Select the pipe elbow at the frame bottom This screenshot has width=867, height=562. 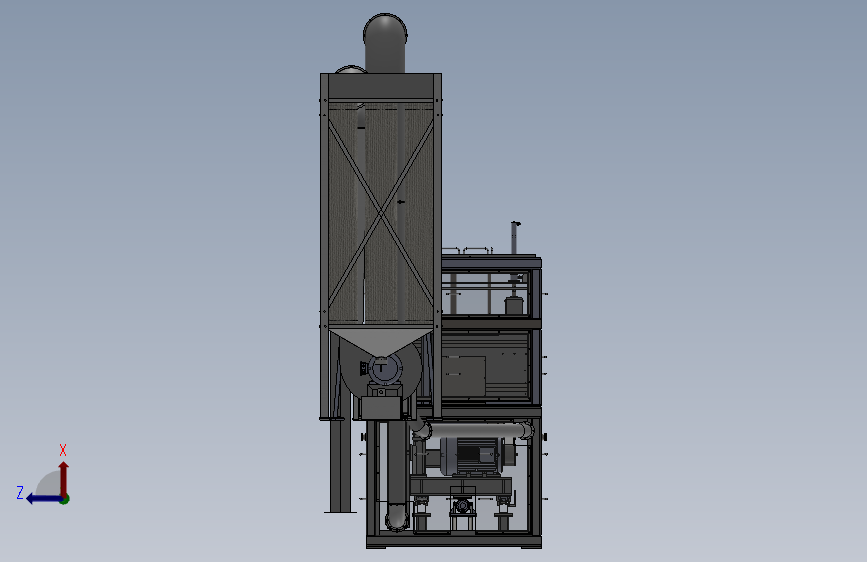point(396,518)
